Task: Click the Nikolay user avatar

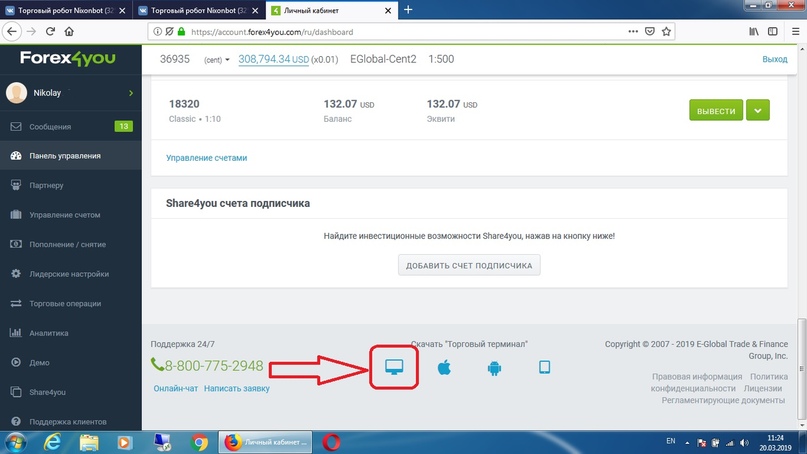Action: (16, 93)
